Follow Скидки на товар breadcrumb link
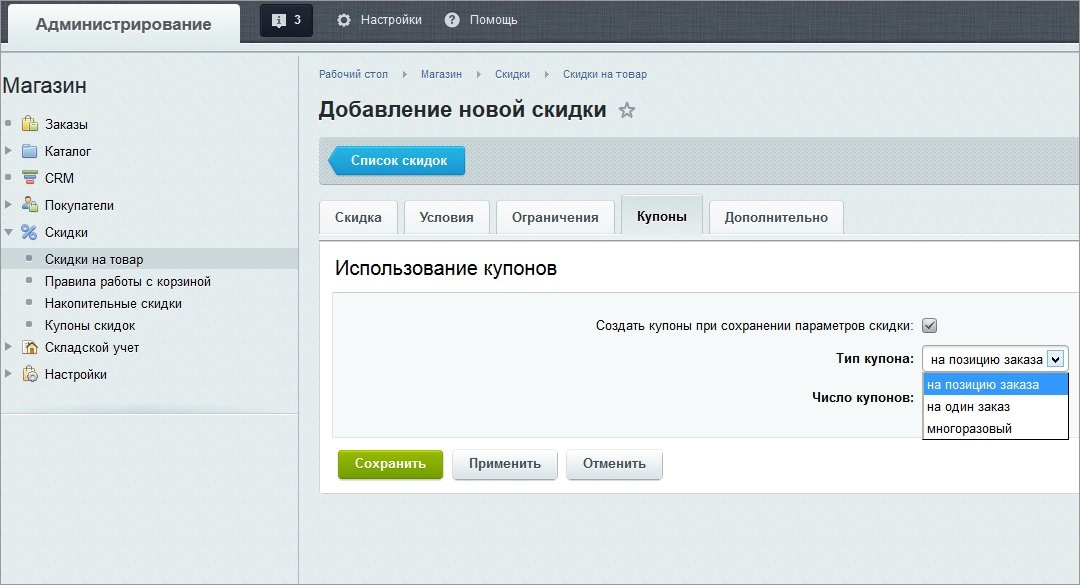The width and height of the screenshot is (1080, 585). 605,74
